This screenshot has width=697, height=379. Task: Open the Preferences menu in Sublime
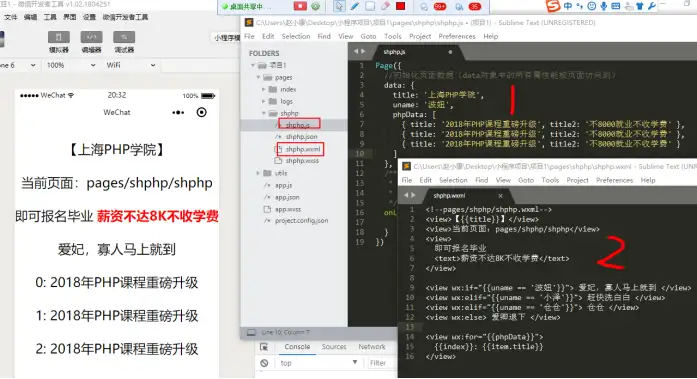point(457,36)
